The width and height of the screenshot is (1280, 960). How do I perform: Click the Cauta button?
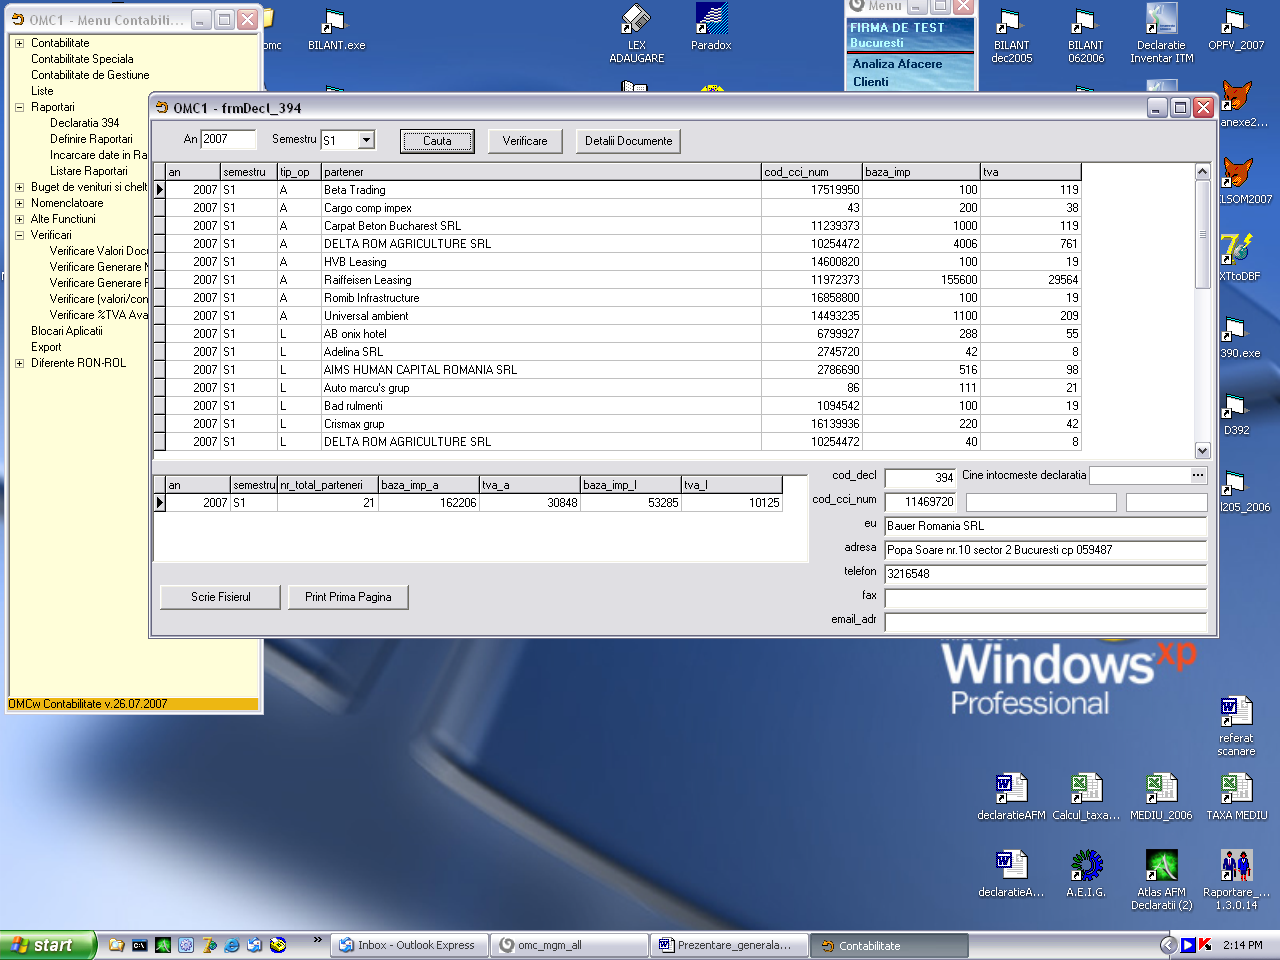(437, 141)
